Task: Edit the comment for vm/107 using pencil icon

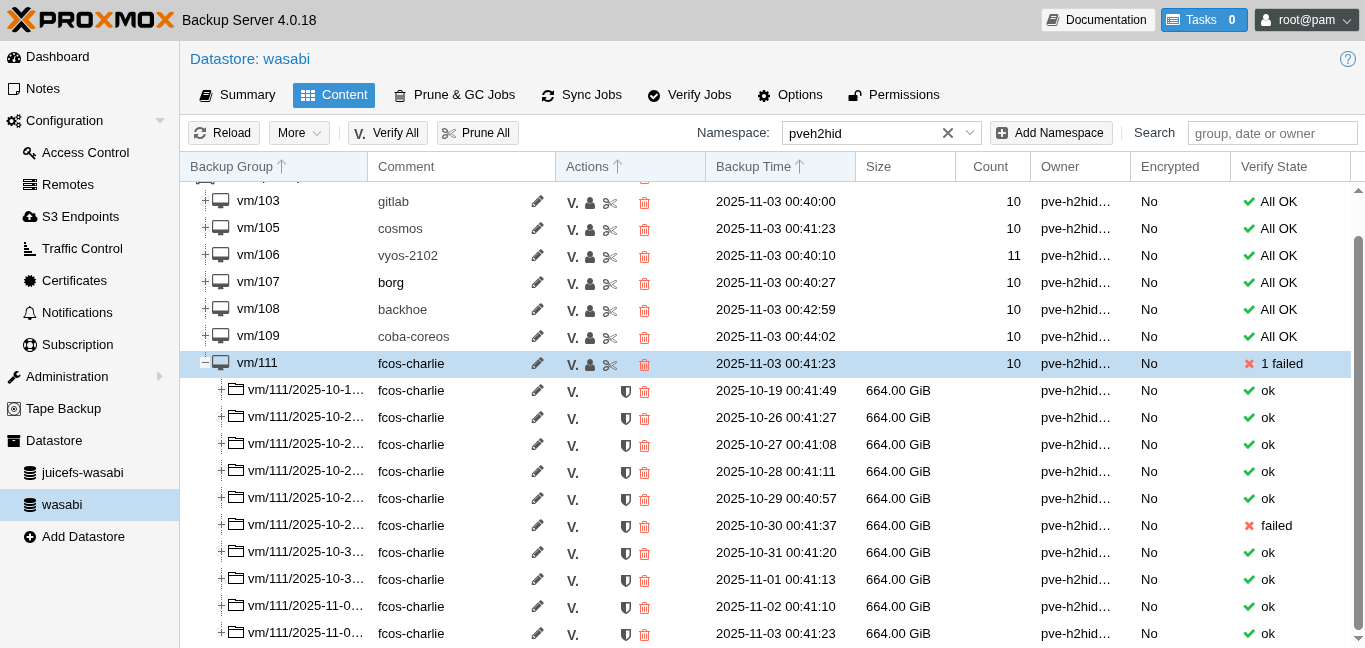Action: [x=537, y=282]
